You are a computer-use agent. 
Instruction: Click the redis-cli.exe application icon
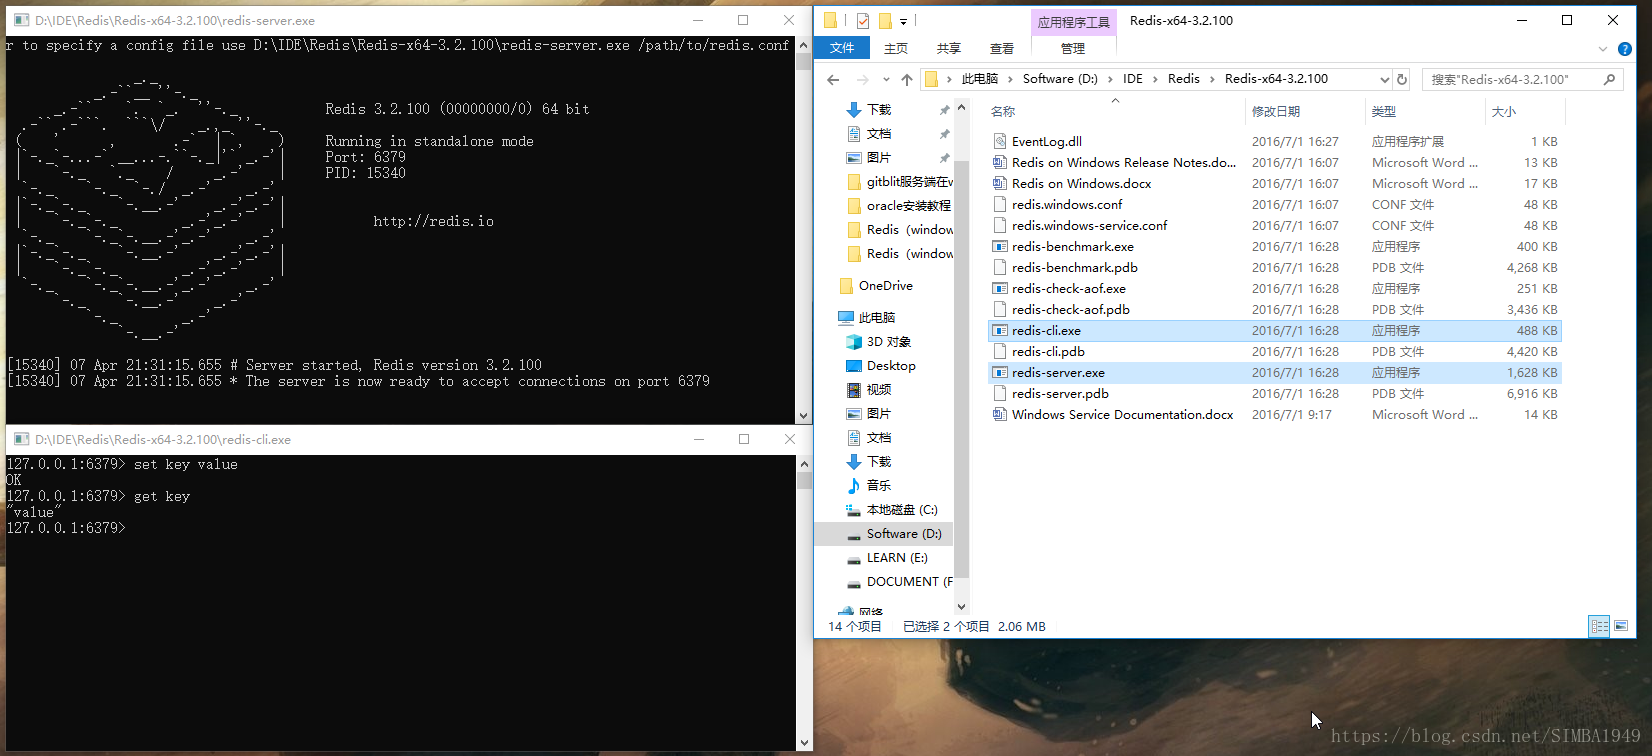coord(999,330)
